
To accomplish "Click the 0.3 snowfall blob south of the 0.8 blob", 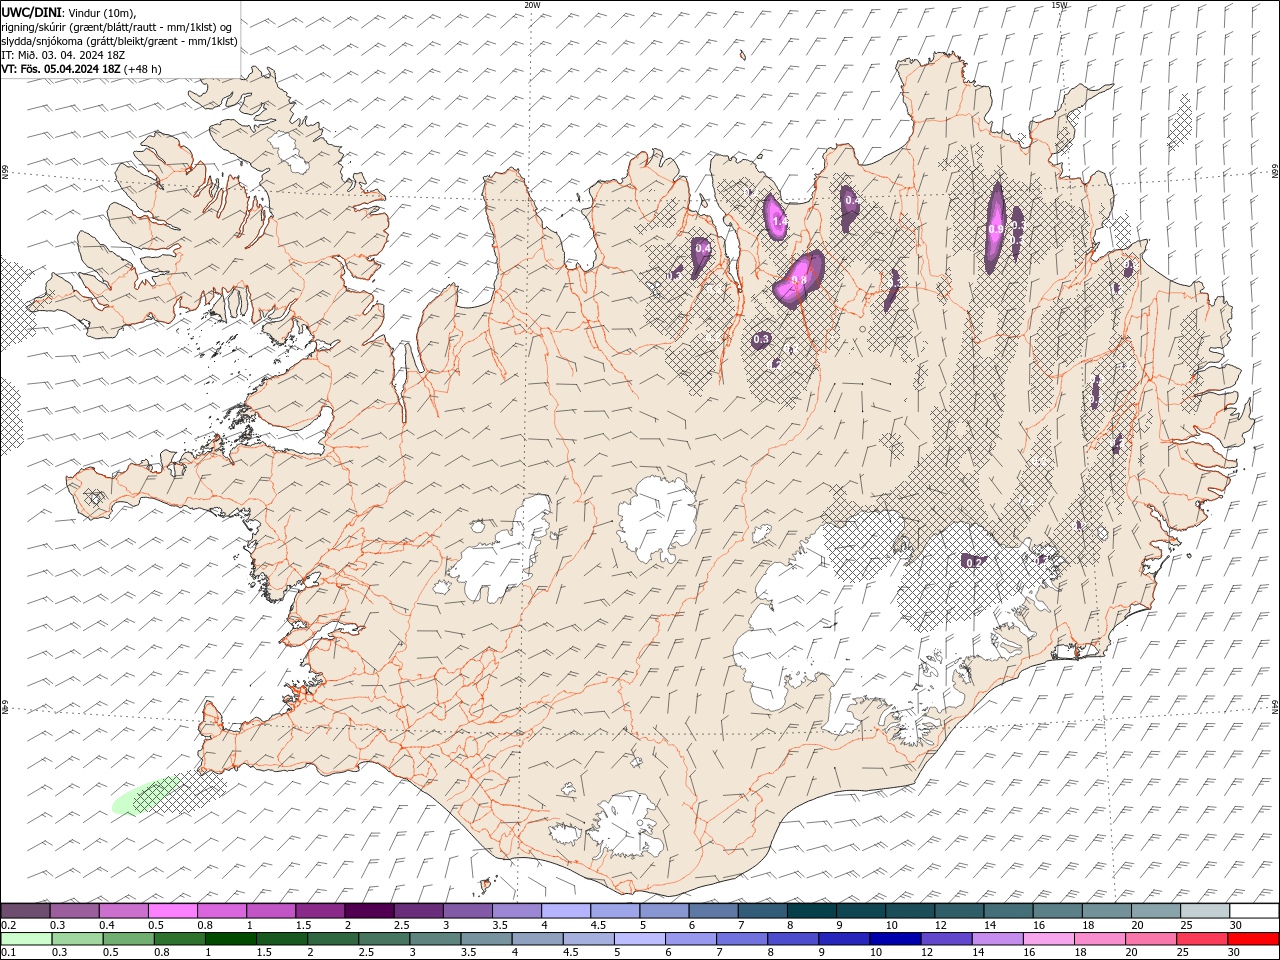I will click(761, 340).
